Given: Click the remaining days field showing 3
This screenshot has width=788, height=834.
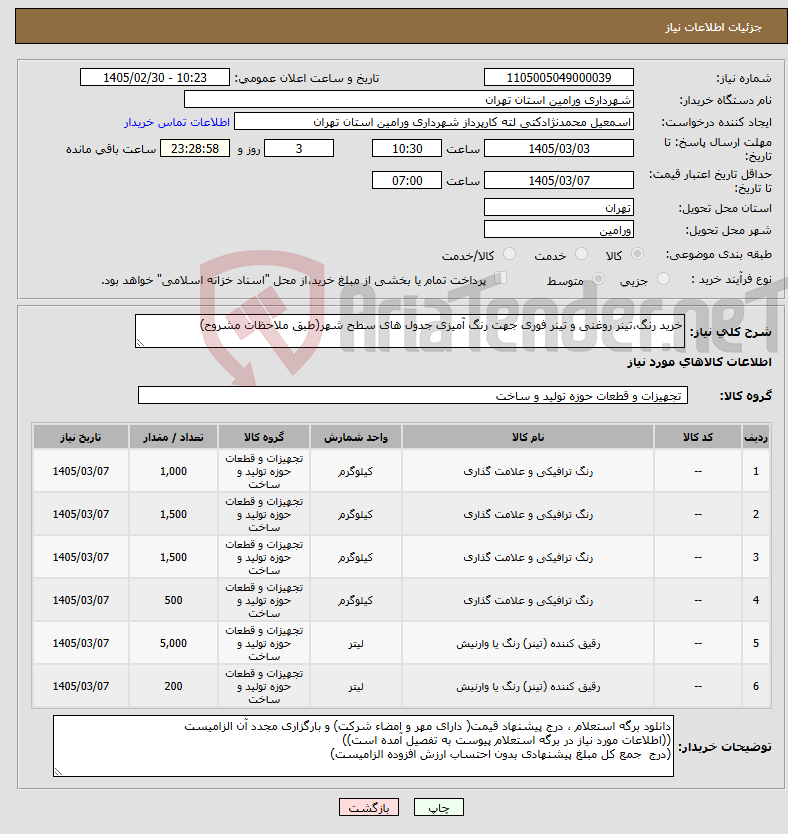Looking at the screenshot, I should pyautogui.click(x=299, y=148).
